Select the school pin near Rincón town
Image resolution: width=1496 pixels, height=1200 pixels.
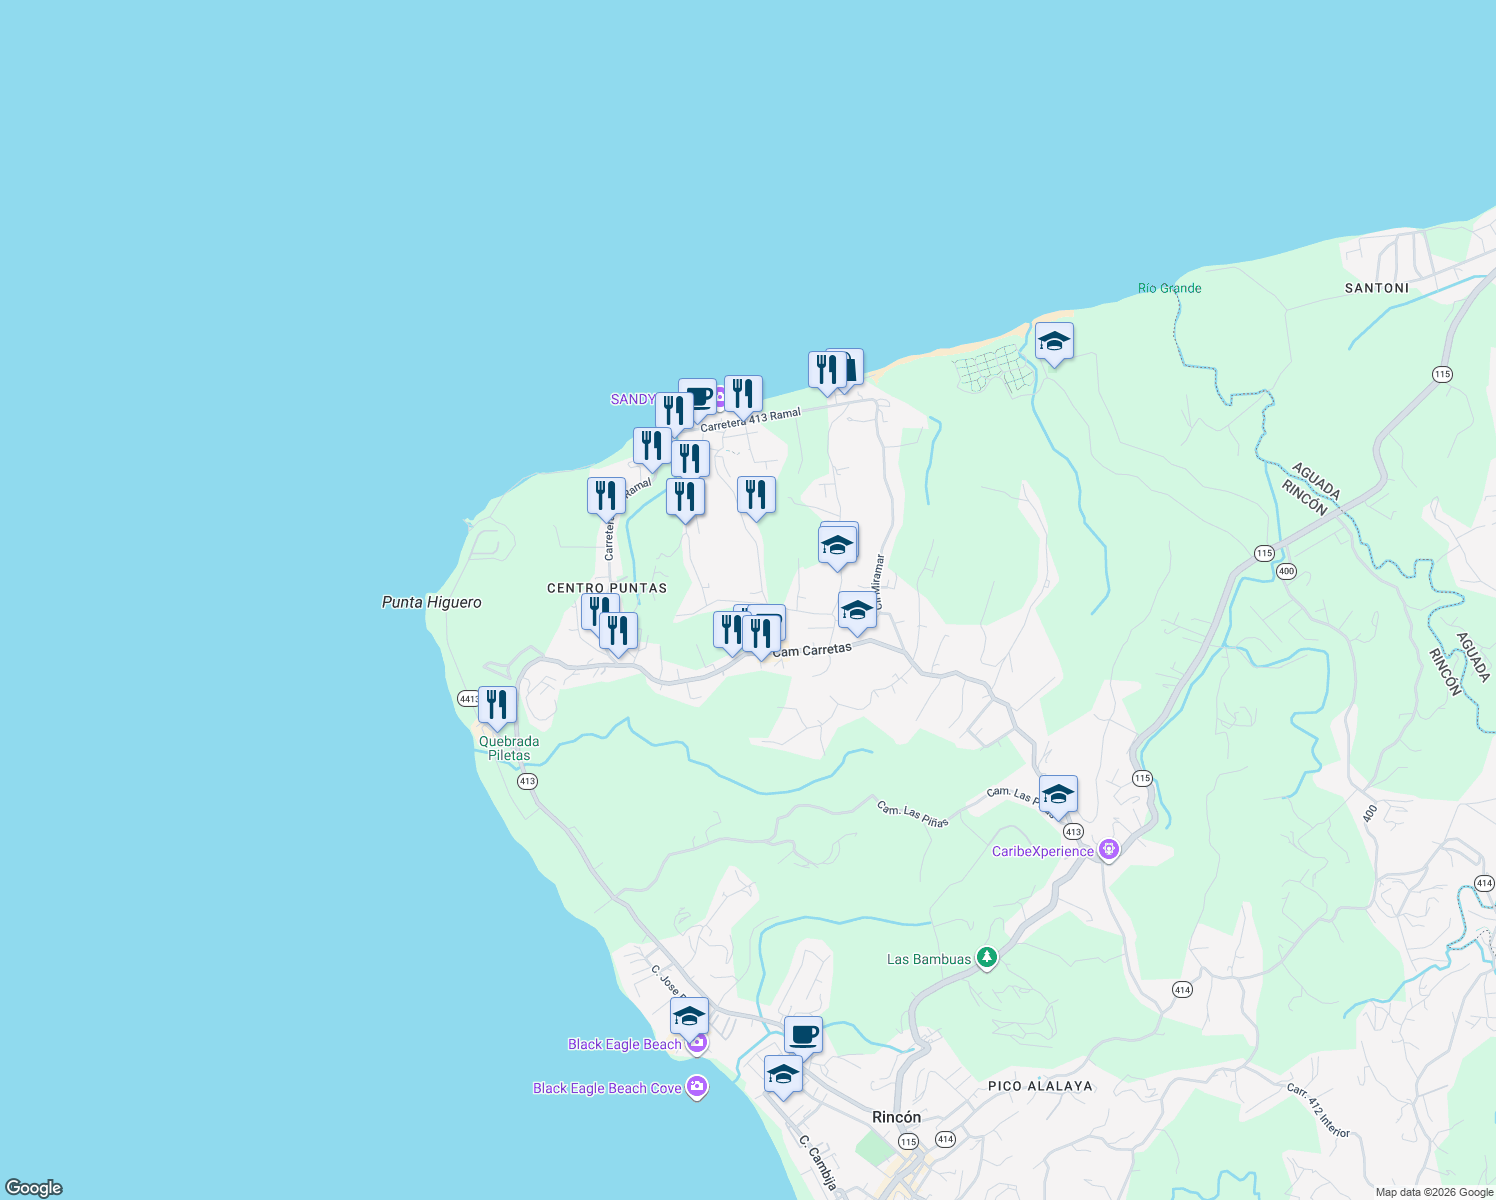pyautogui.click(x=782, y=1075)
